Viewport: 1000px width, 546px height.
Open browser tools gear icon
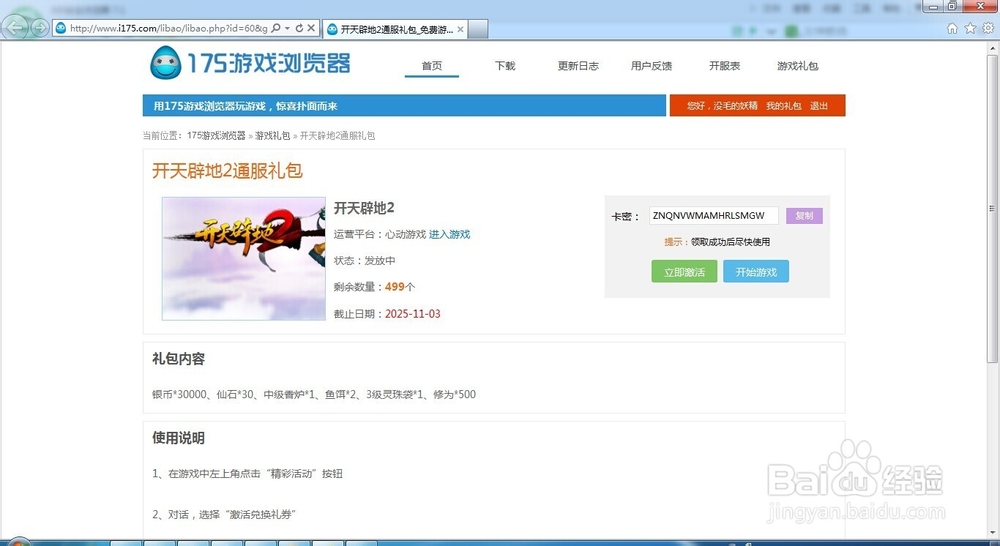point(988,28)
